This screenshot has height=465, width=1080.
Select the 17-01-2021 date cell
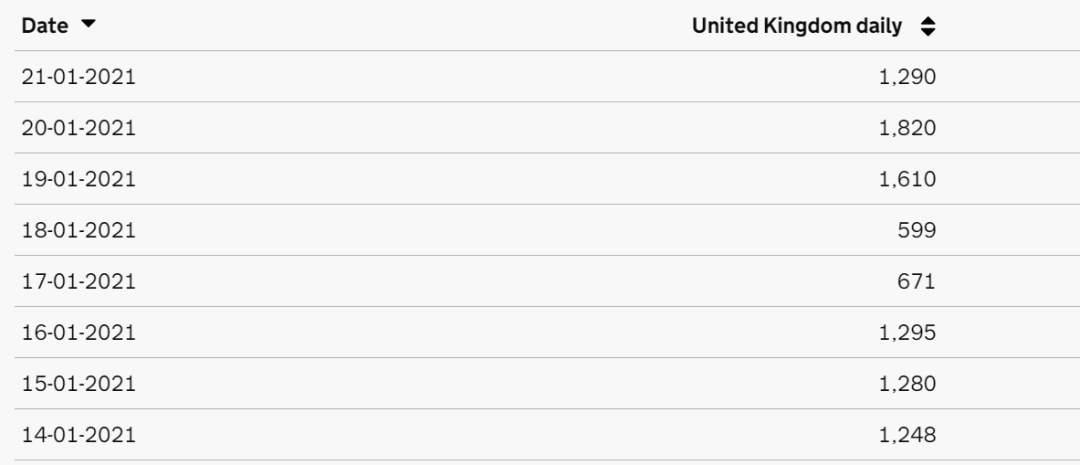pos(79,281)
